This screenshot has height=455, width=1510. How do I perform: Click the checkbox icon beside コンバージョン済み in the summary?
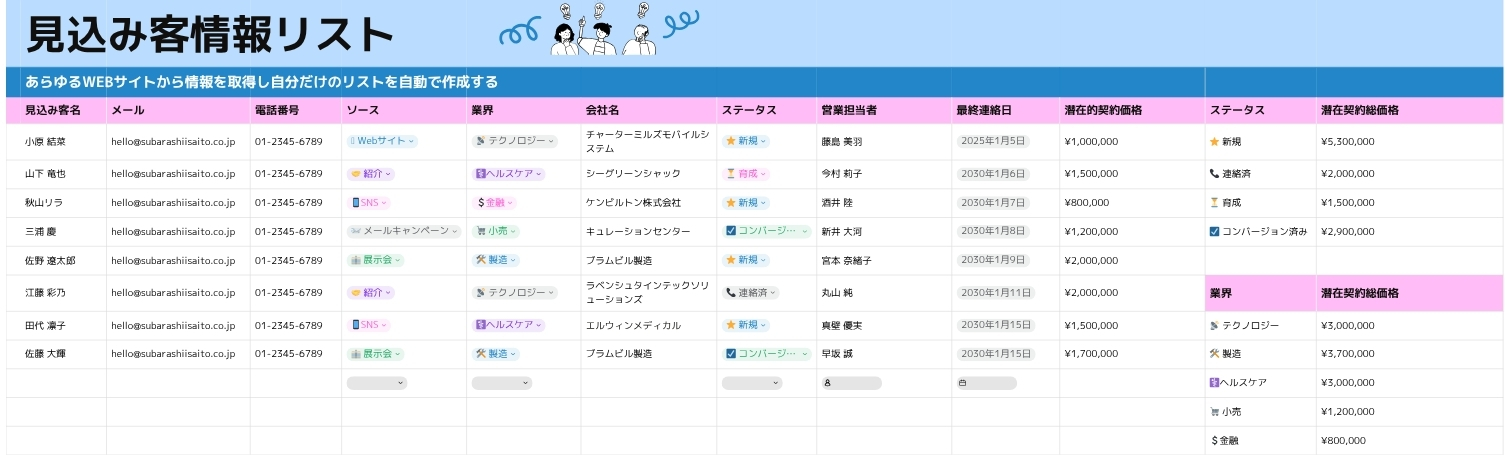1214,232
